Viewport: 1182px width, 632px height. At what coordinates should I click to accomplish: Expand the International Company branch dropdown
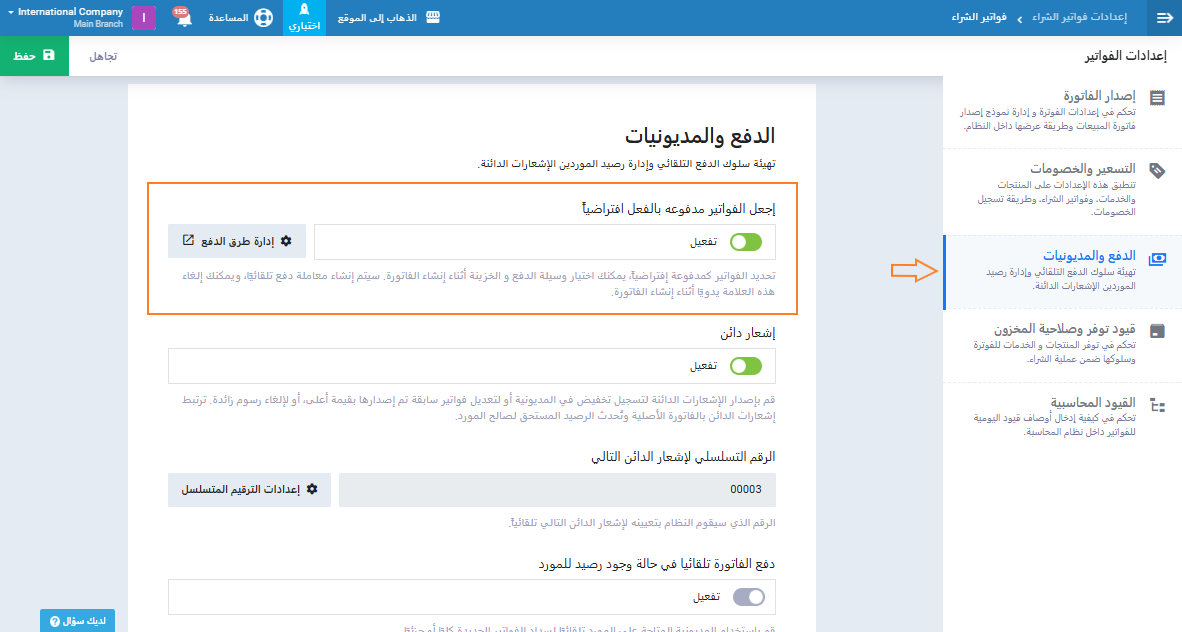(65, 17)
